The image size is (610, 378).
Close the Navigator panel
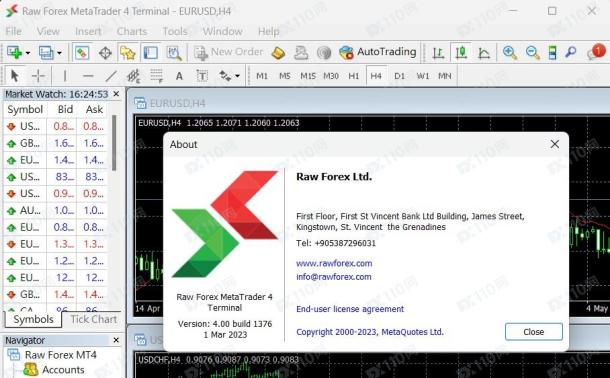pos(116,340)
